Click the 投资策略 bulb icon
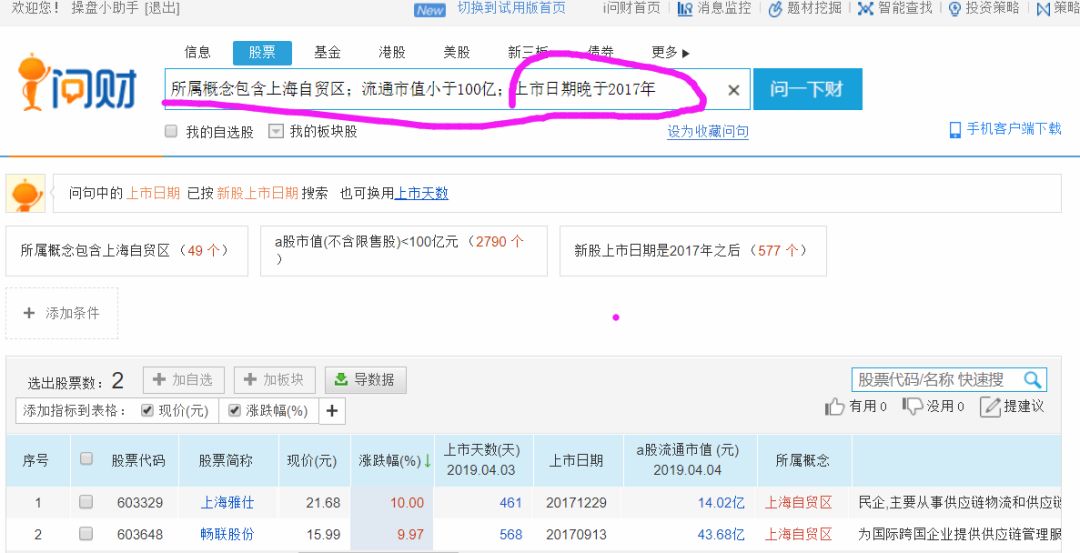The image size is (1080, 553). (x=954, y=8)
